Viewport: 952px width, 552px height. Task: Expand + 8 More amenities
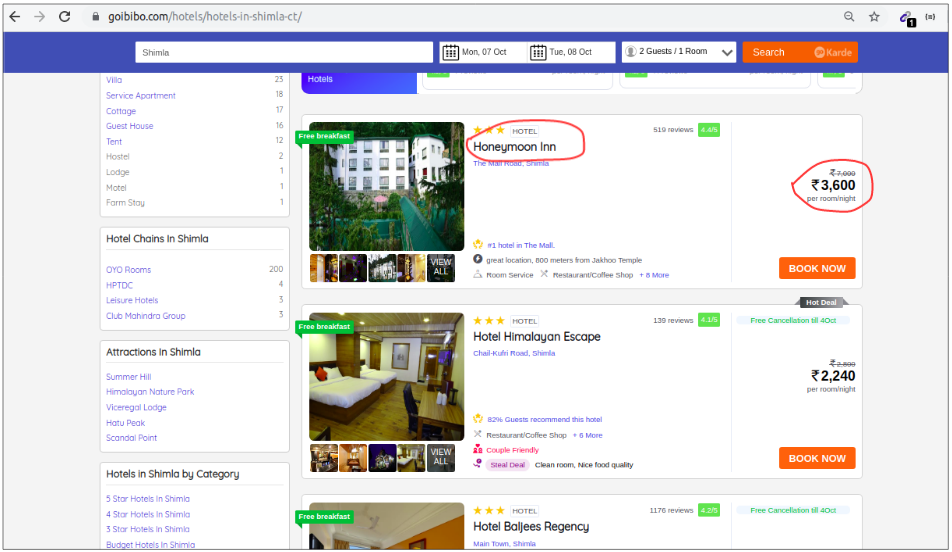point(654,275)
